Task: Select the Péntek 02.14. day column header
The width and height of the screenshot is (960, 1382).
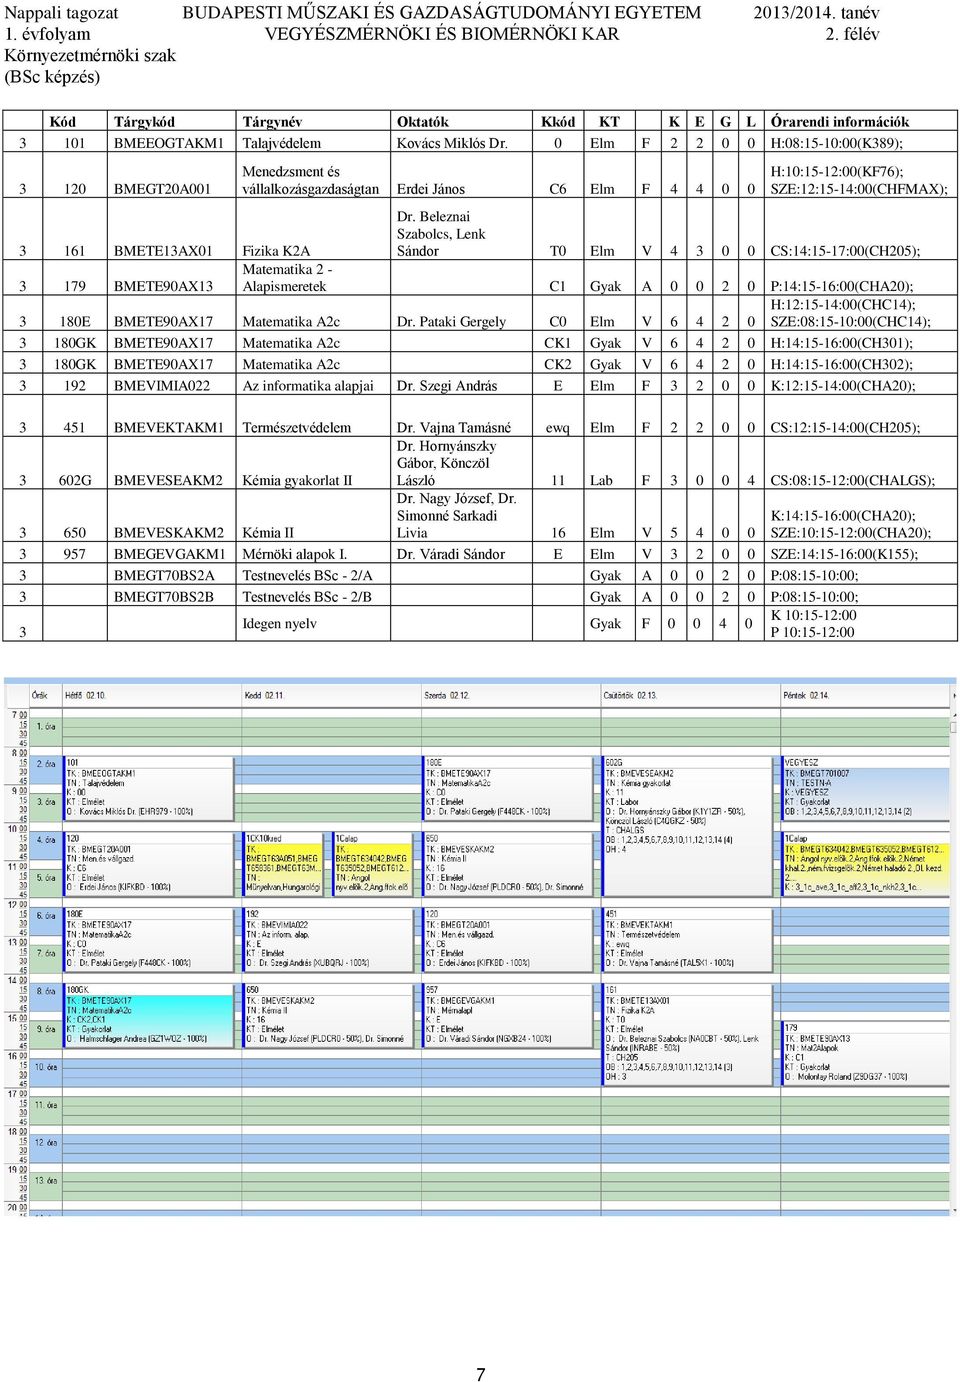Action: point(865,695)
